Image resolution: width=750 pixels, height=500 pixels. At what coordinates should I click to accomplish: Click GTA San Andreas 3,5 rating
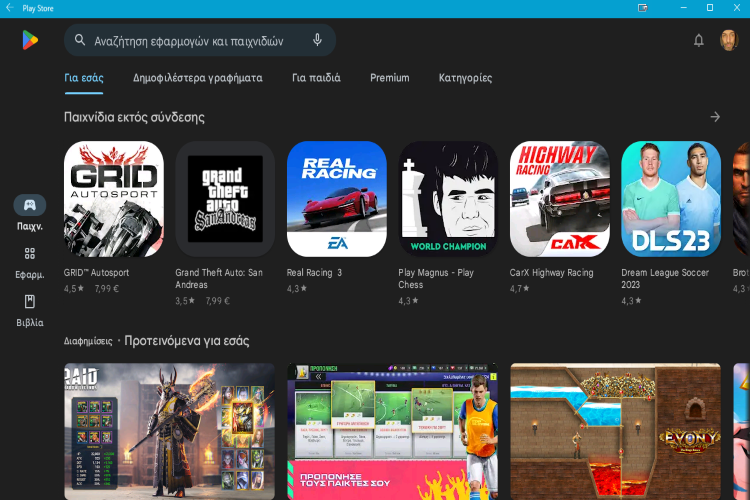pyautogui.click(x=185, y=301)
